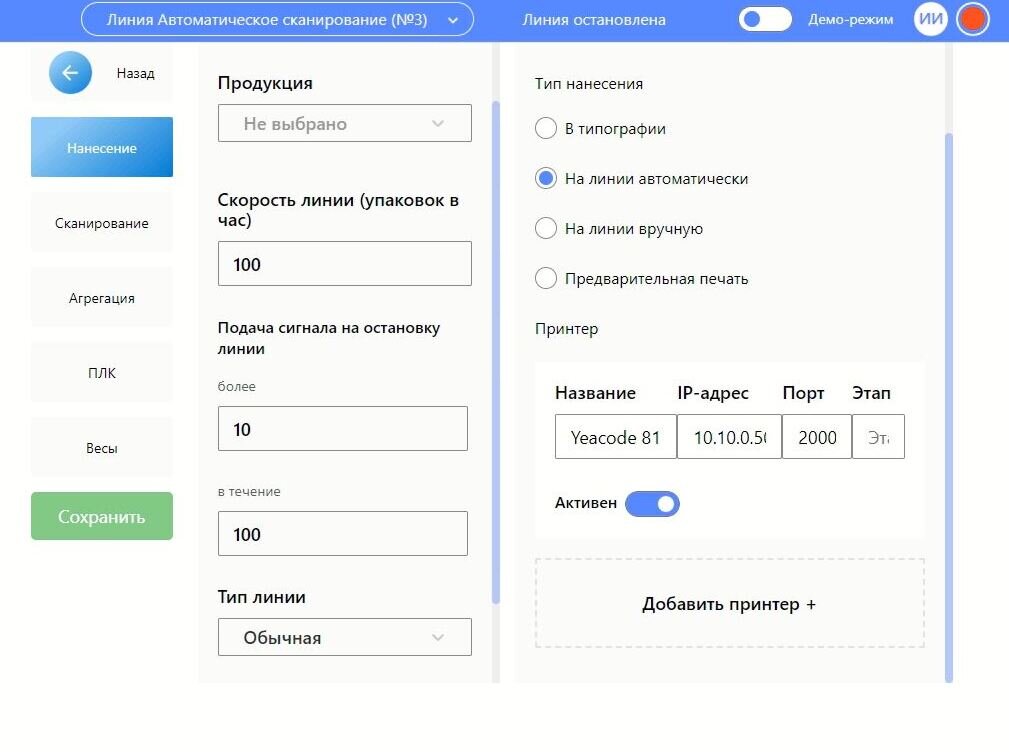The image size is (1009, 752).
Task: Switch to the Агрегация tab
Action: click(x=102, y=298)
